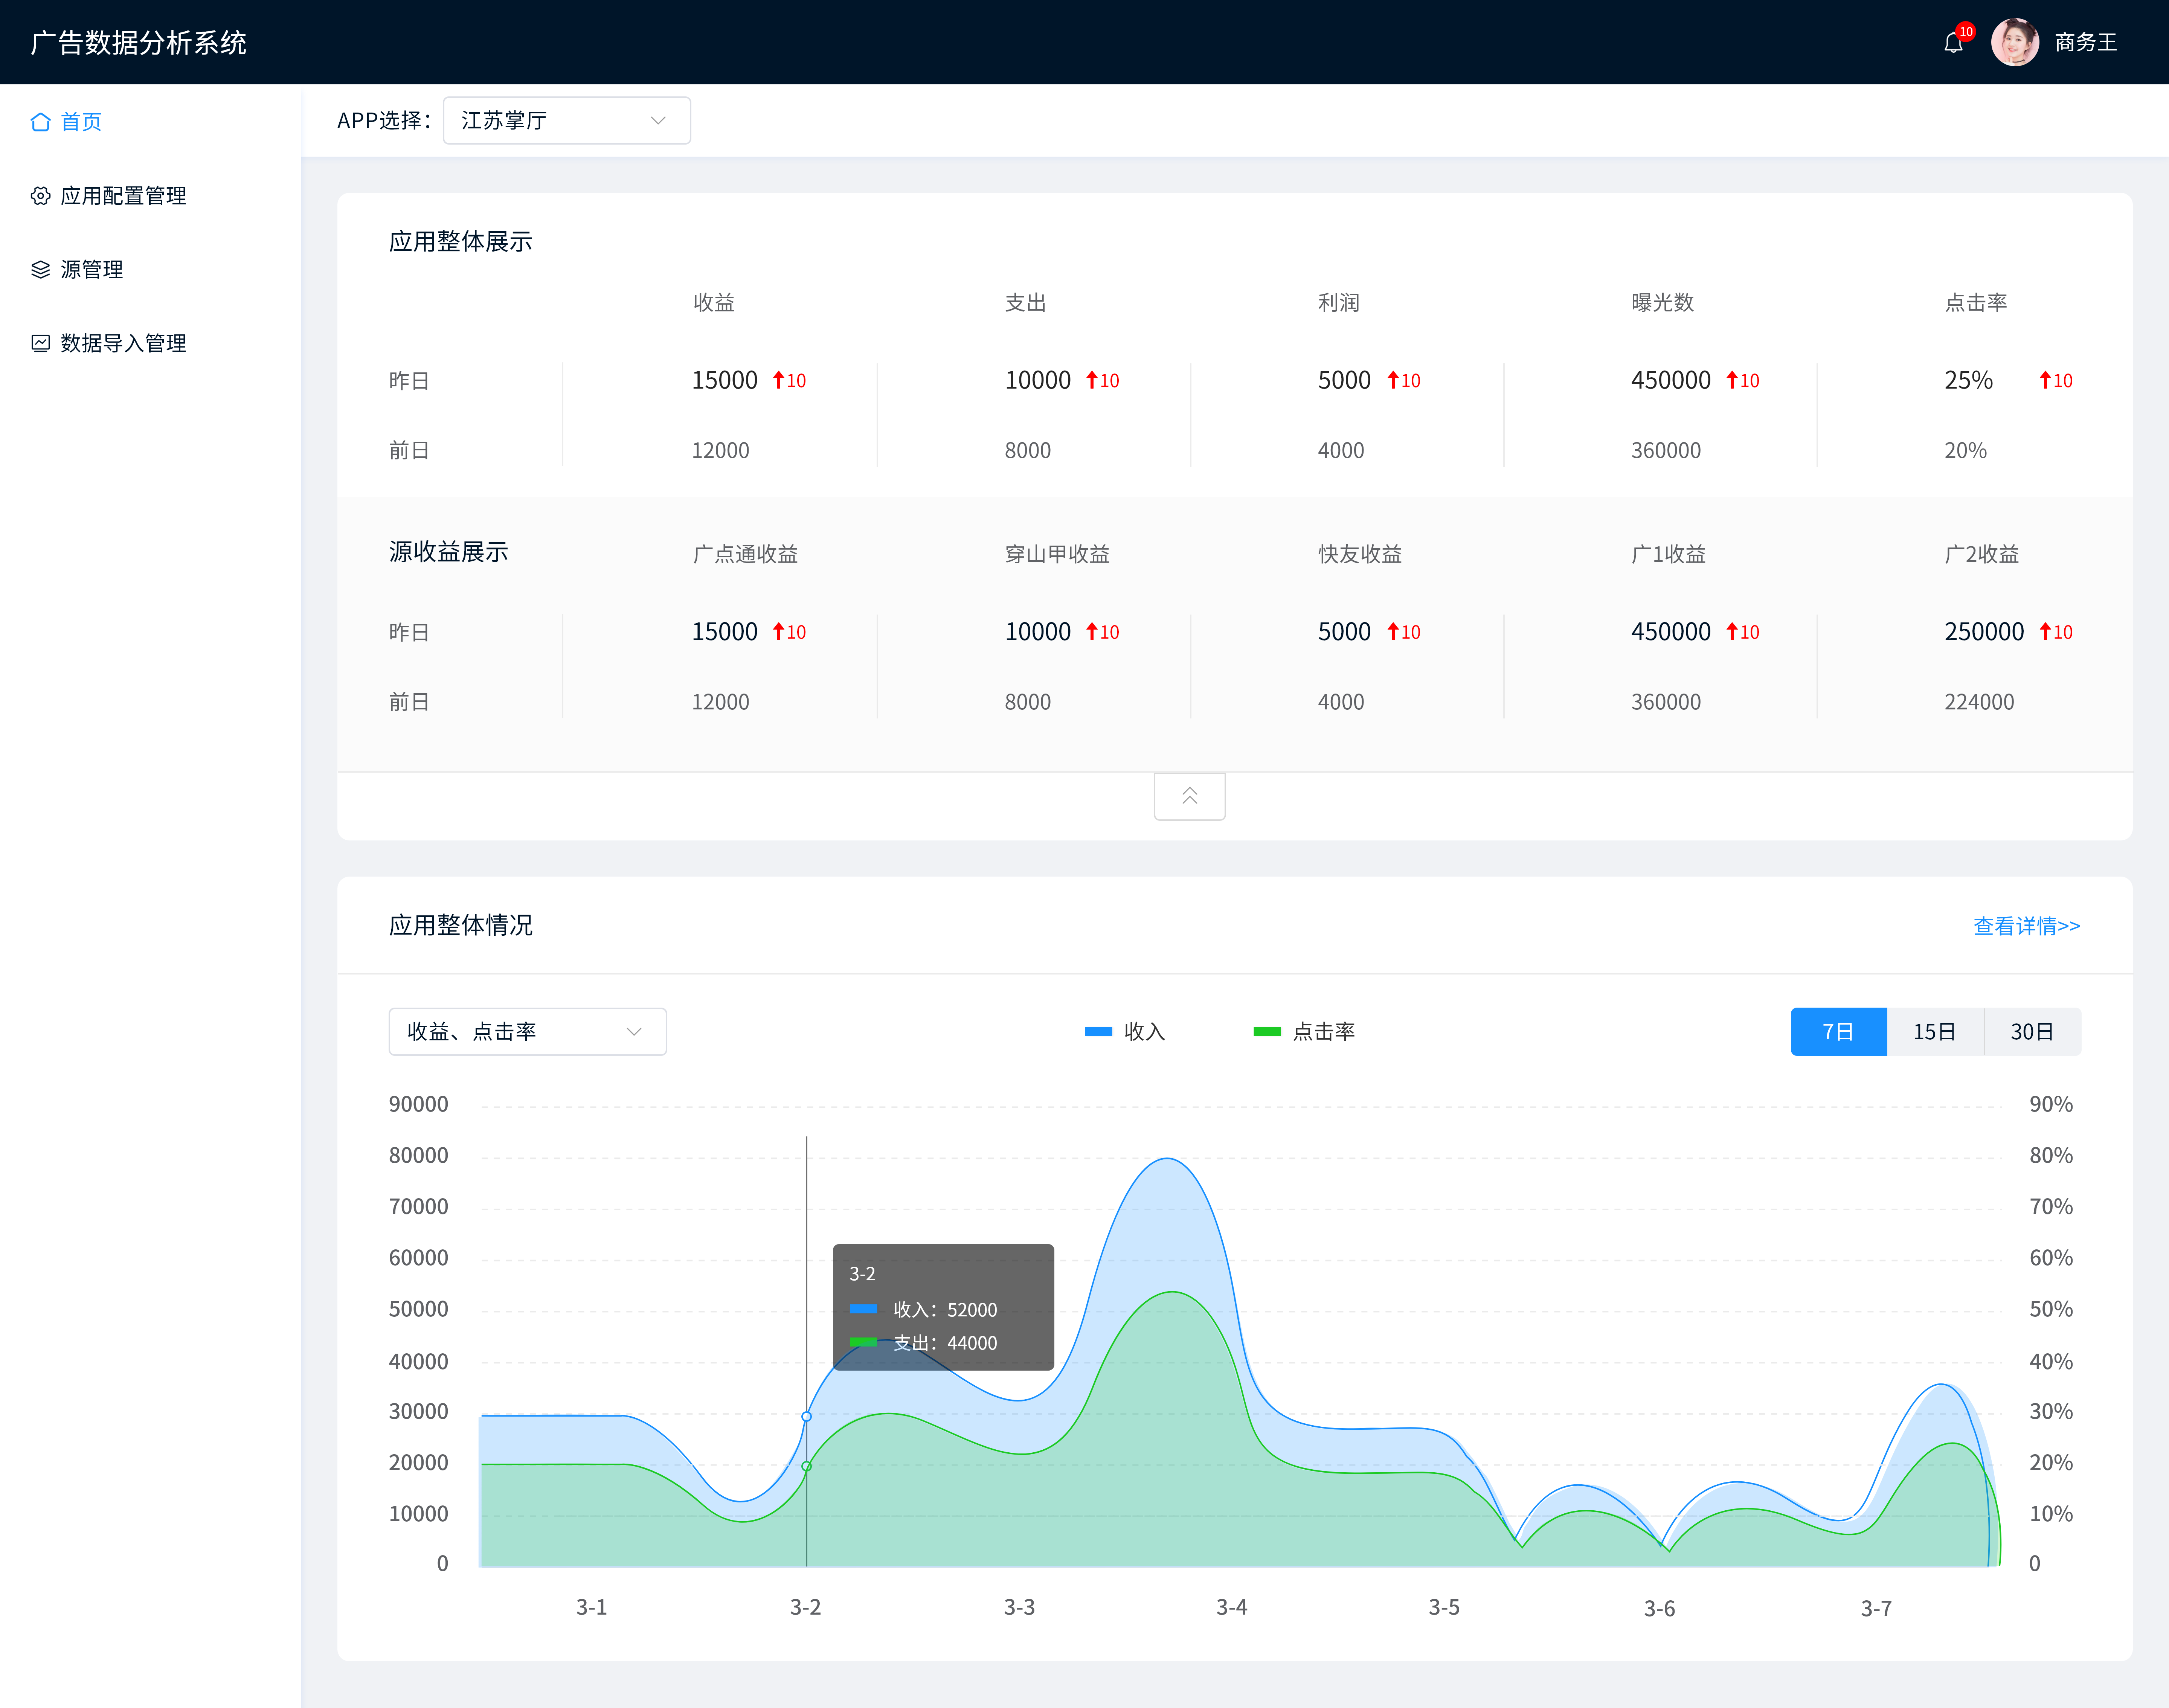Click the red up arrow beside 250000
This screenshot has height=1708, width=2169.
coord(2045,632)
